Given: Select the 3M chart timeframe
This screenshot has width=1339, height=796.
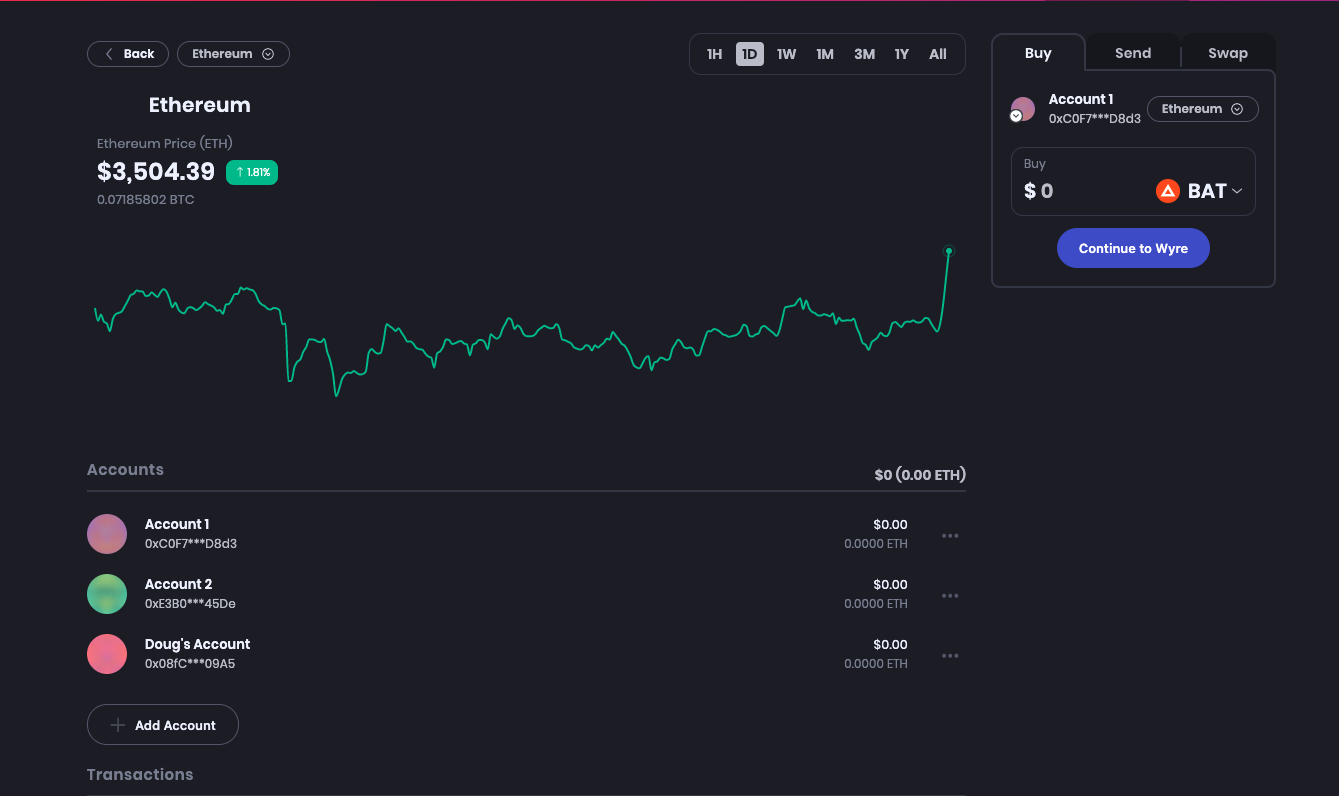Looking at the screenshot, I should coord(865,54).
